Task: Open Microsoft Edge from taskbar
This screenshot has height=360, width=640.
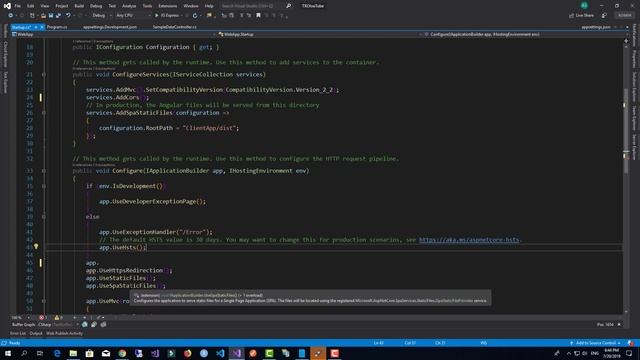Action: pyautogui.click(x=57, y=353)
